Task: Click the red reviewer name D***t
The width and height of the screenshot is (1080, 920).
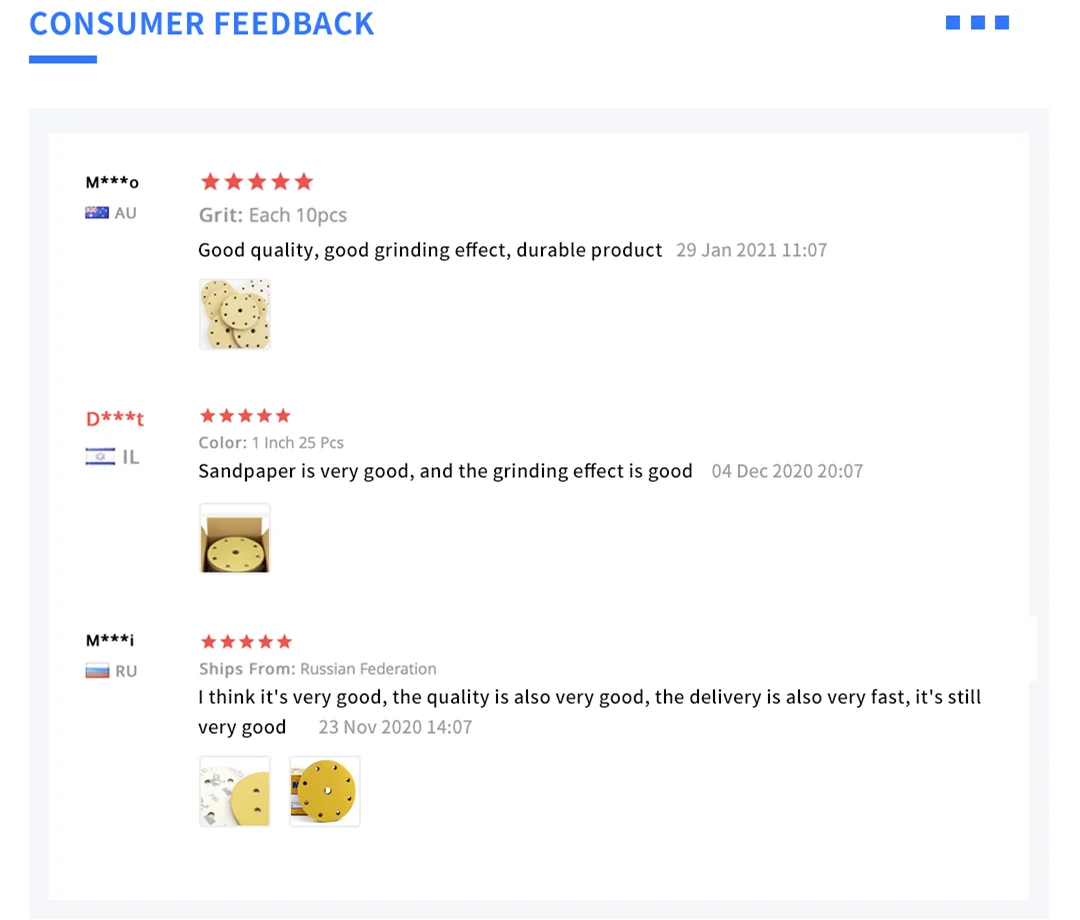Action: pyautogui.click(x=115, y=418)
